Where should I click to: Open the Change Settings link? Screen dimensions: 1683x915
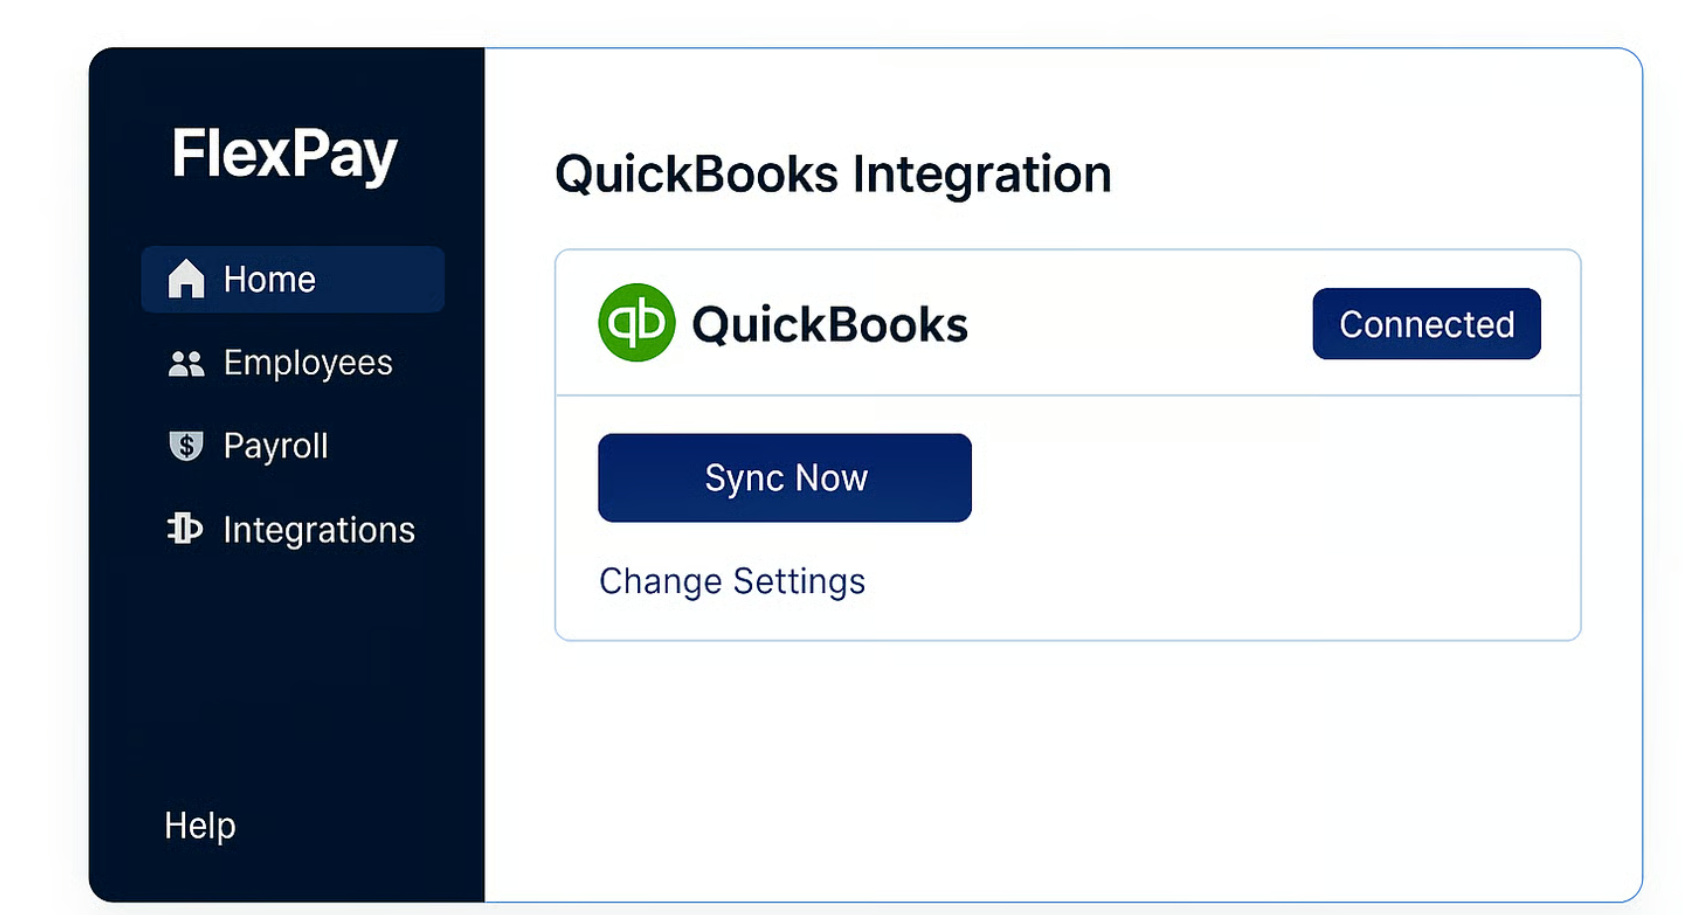click(732, 581)
